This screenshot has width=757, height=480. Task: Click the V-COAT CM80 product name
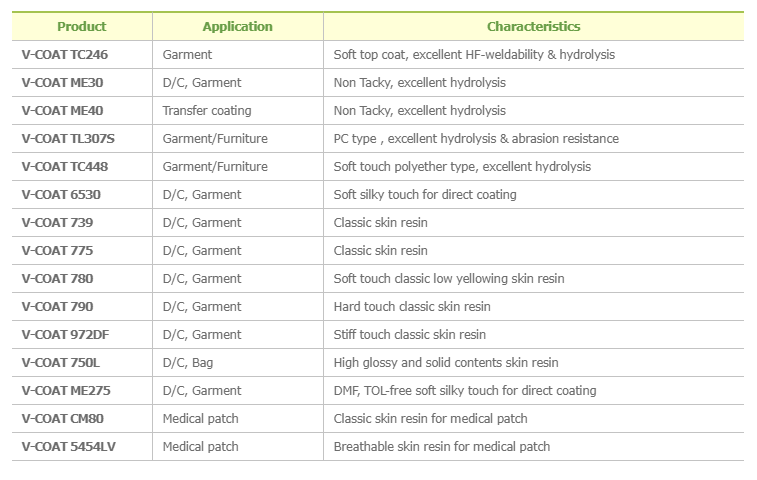coord(63,419)
